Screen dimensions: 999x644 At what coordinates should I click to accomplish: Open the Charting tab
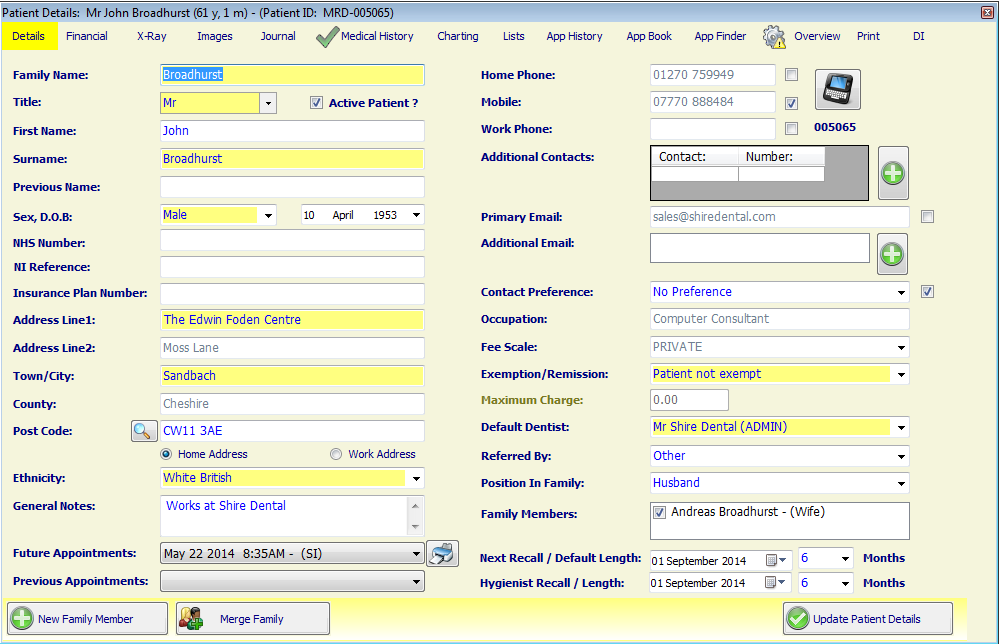point(457,35)
